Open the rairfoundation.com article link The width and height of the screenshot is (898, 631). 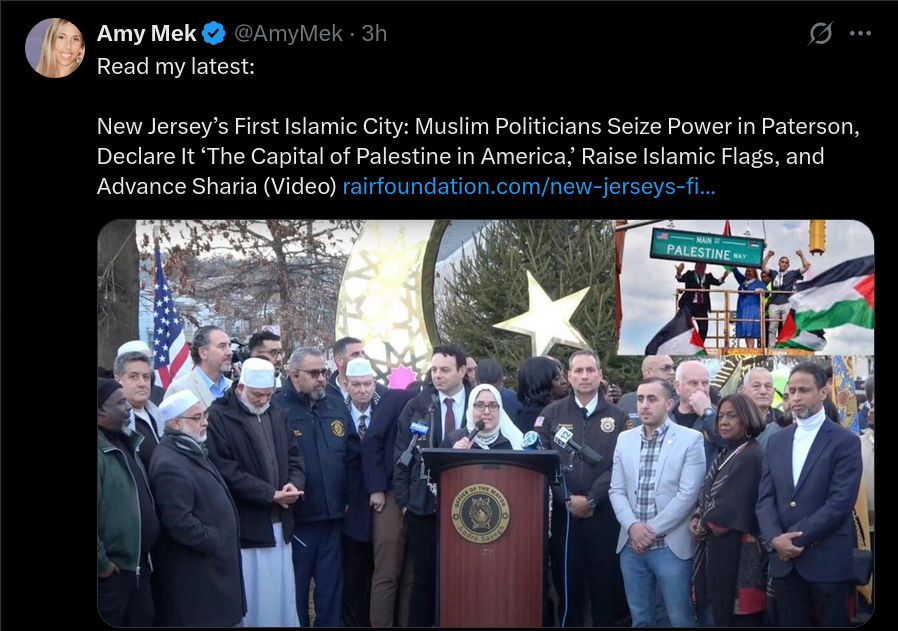529,186
